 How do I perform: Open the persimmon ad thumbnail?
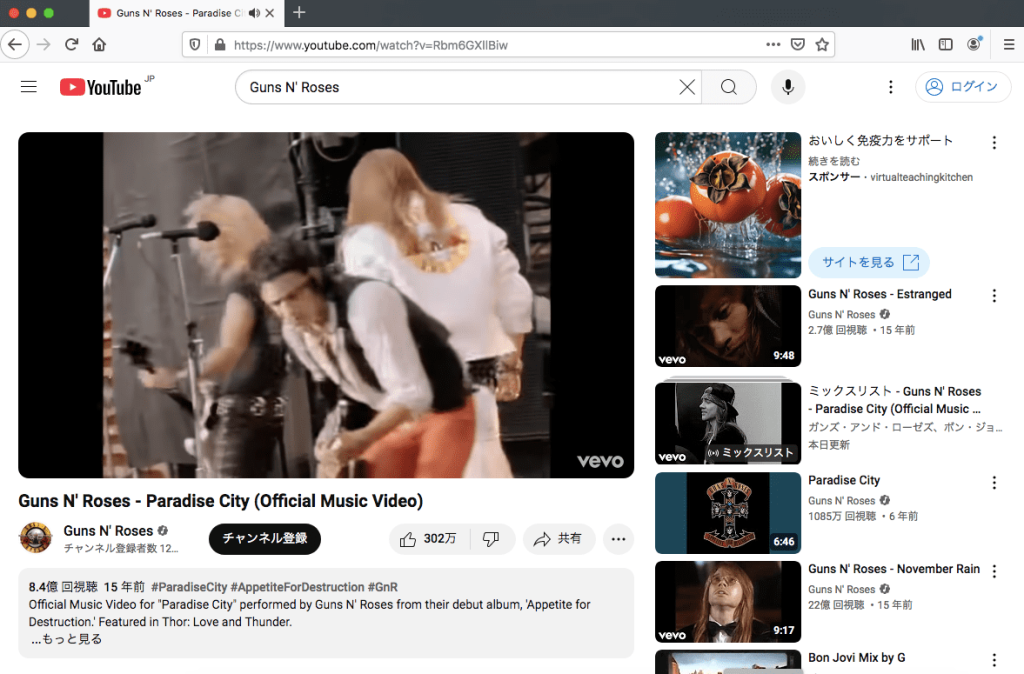click(728, 205)
